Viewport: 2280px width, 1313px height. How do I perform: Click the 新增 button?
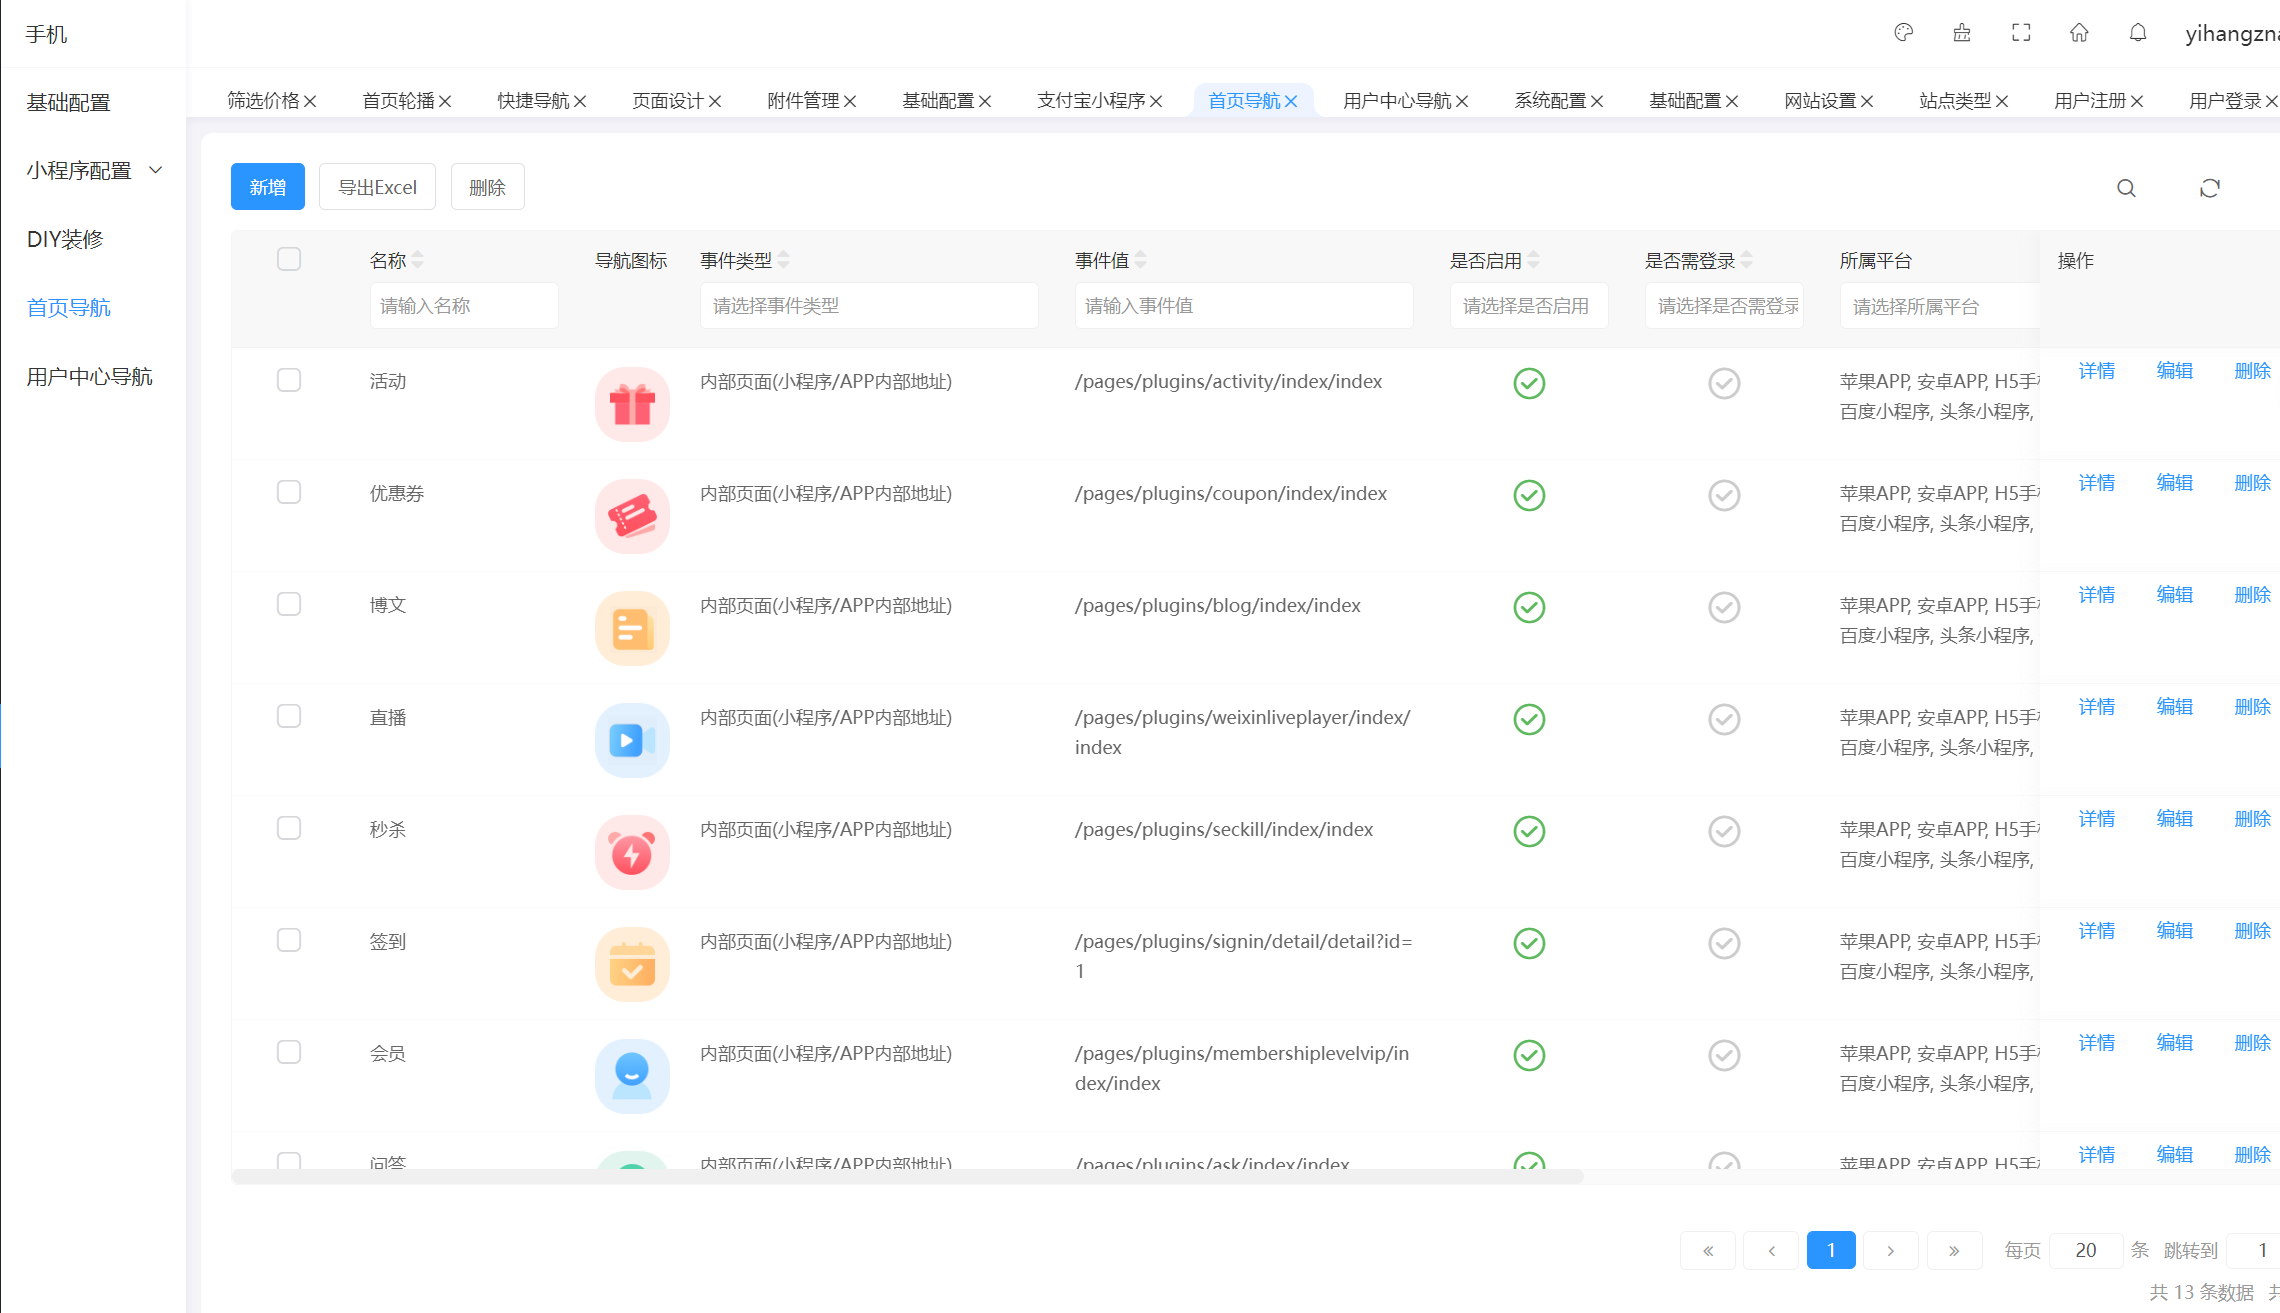268,187
